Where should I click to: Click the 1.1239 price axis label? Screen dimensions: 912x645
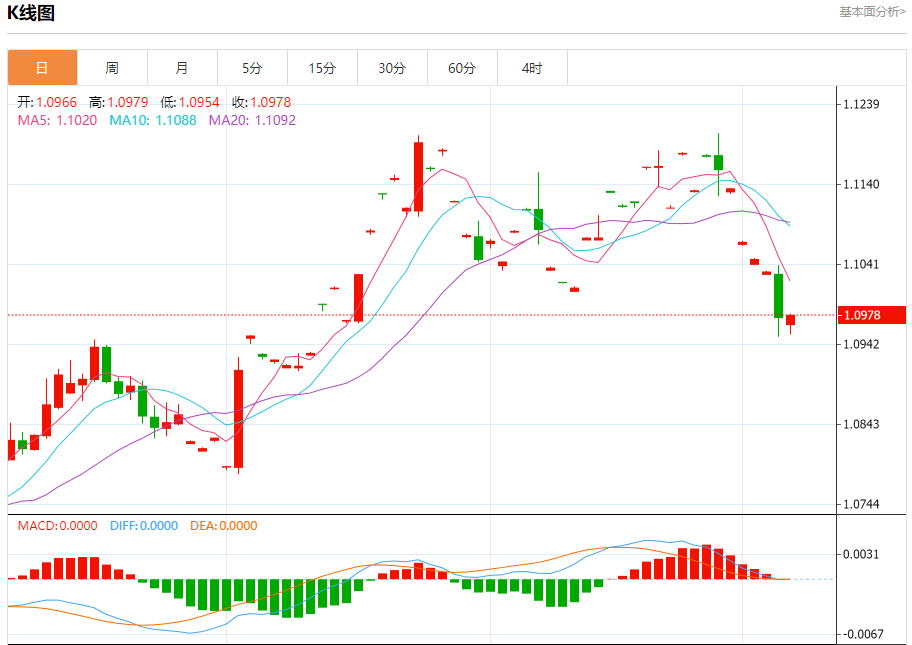point(861,104)
